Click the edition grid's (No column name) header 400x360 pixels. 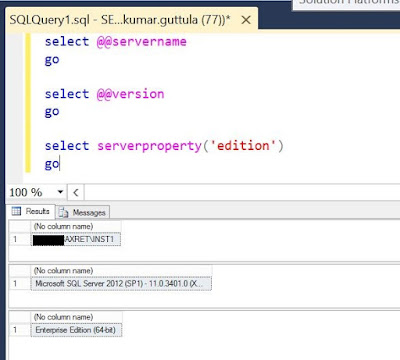pyautogui.click(x=77, y=317)
